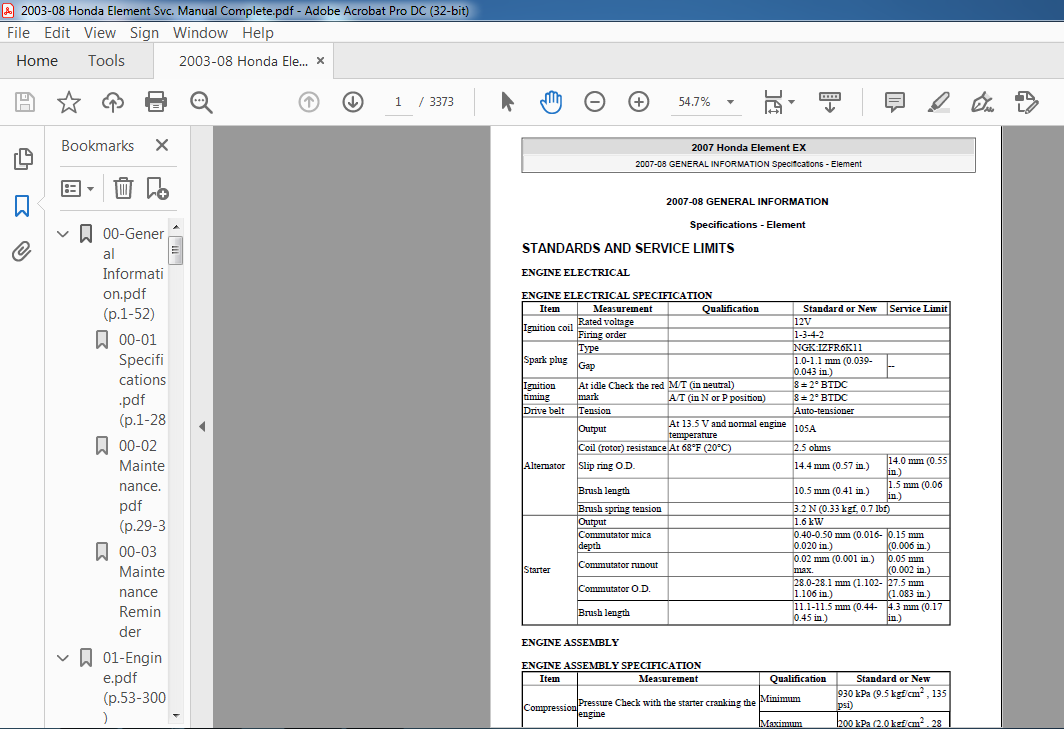Open 00-01 Specifications.pdf bookmark
This screenshot has width=1064, height=729.
pyautogui.click(x=142, y=379)
